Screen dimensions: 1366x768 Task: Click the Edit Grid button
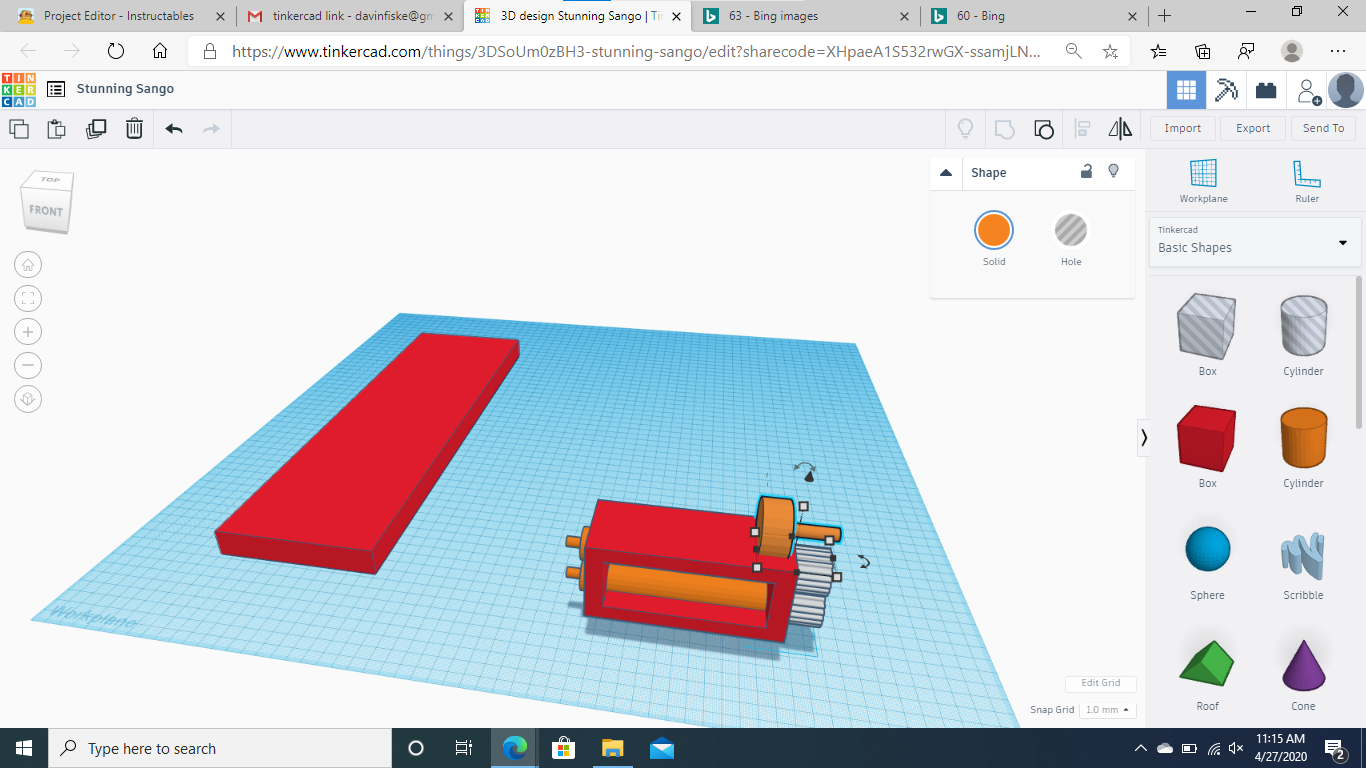(1100, 683)
